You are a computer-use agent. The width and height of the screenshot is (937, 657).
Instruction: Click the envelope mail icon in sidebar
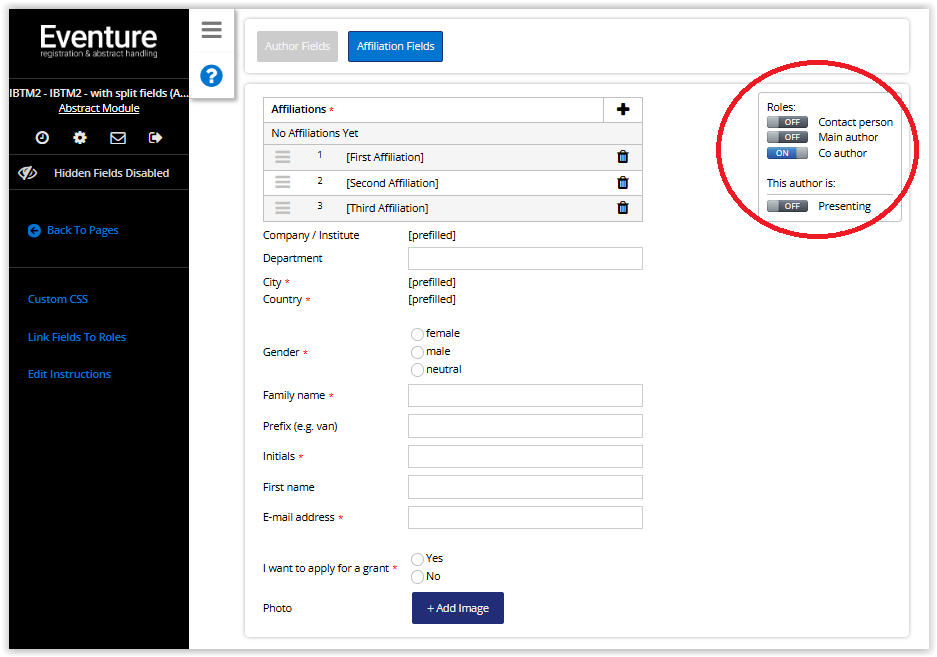coord(118,138)
